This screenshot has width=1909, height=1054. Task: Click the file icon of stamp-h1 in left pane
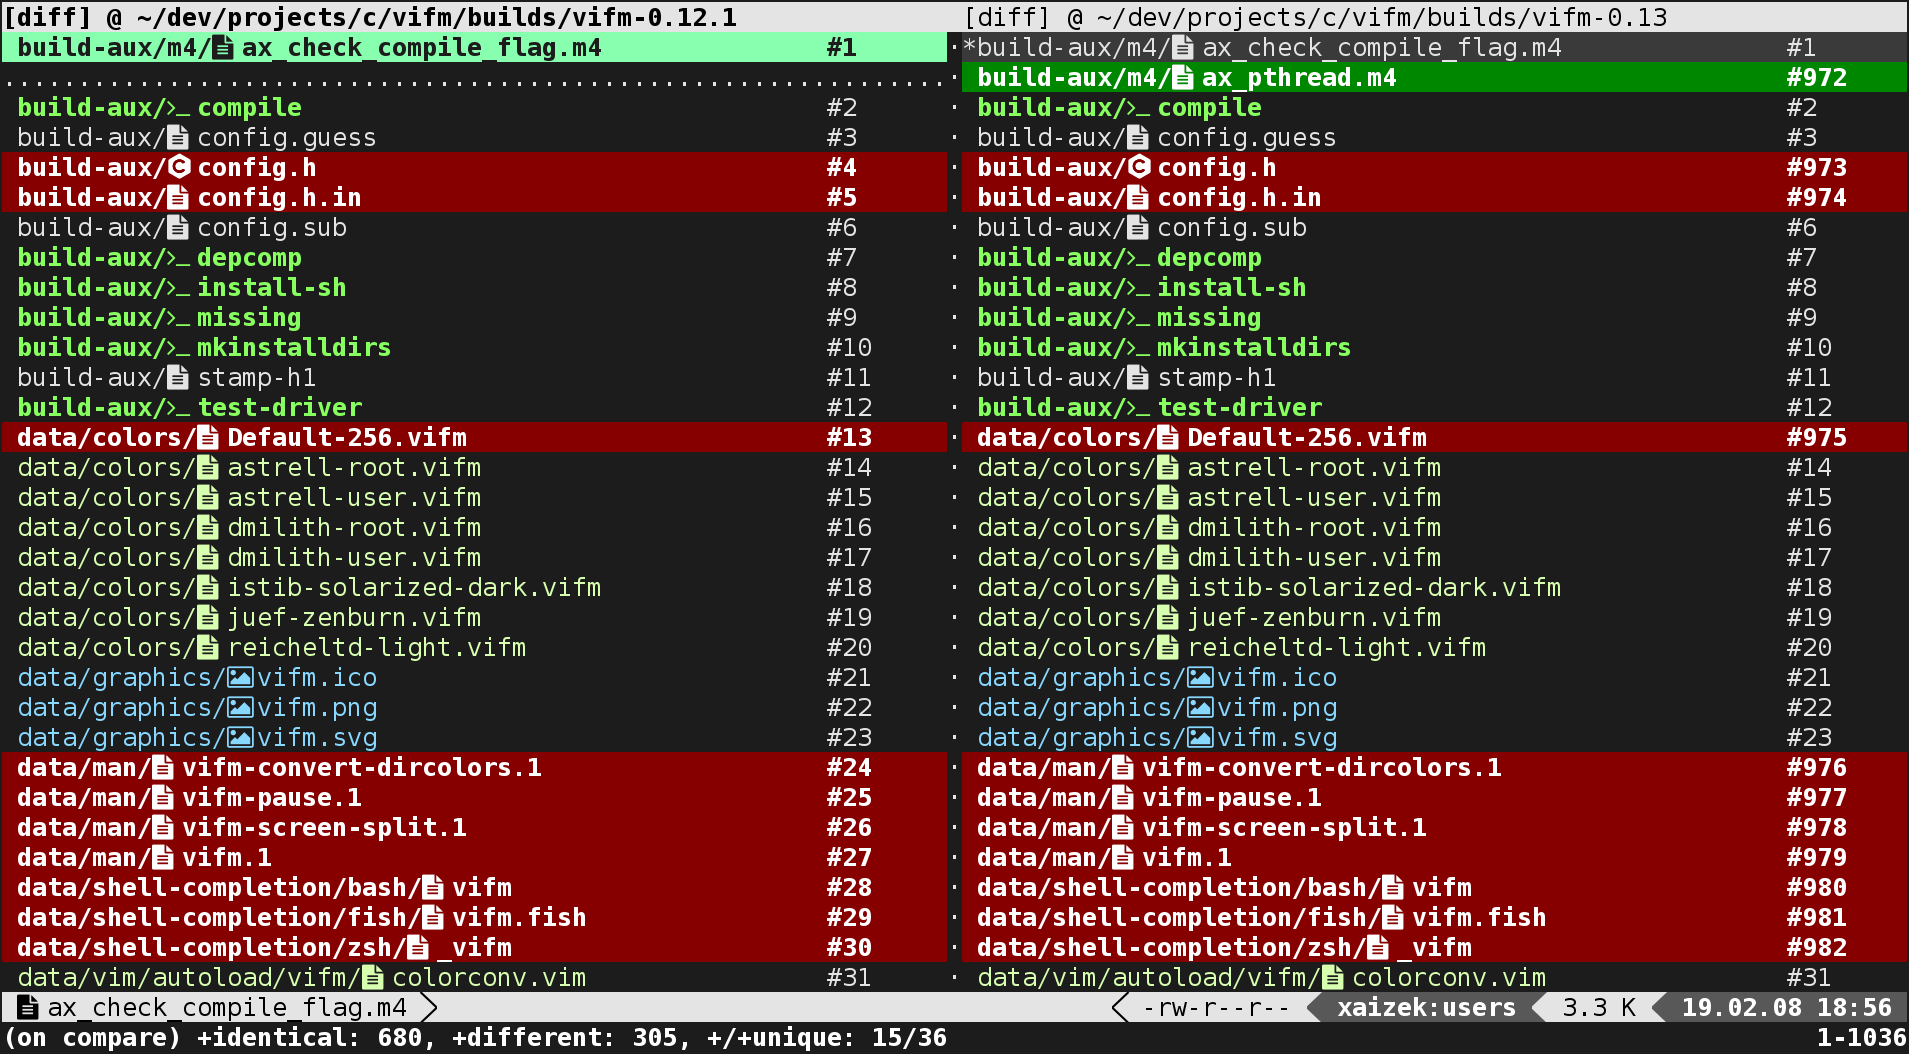(x=178, y=378)
